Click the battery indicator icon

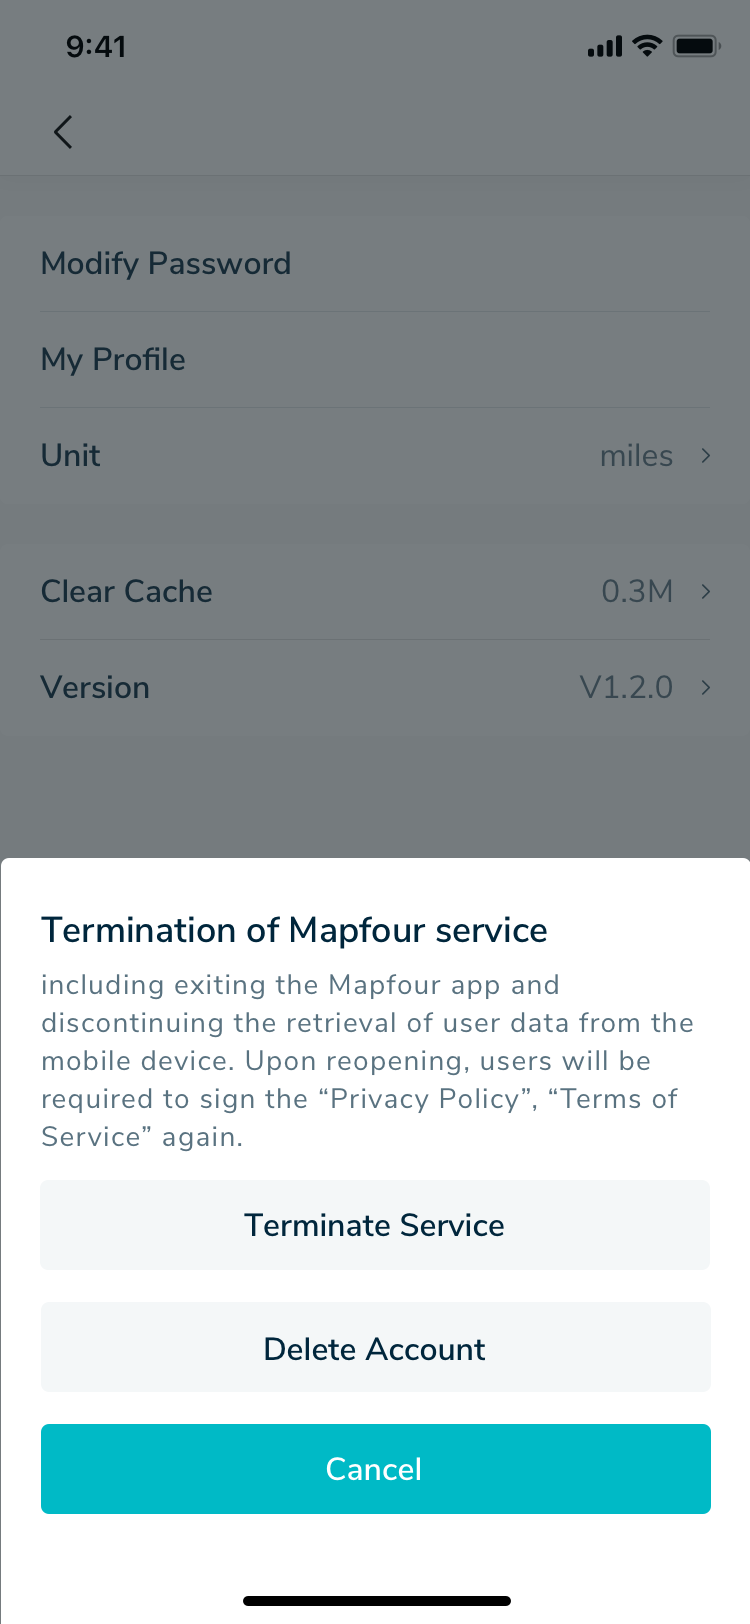tap(696, 46)
